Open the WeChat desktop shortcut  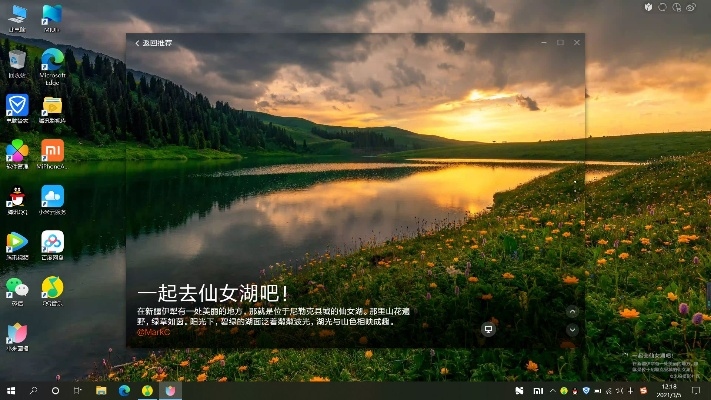point(17,287)
